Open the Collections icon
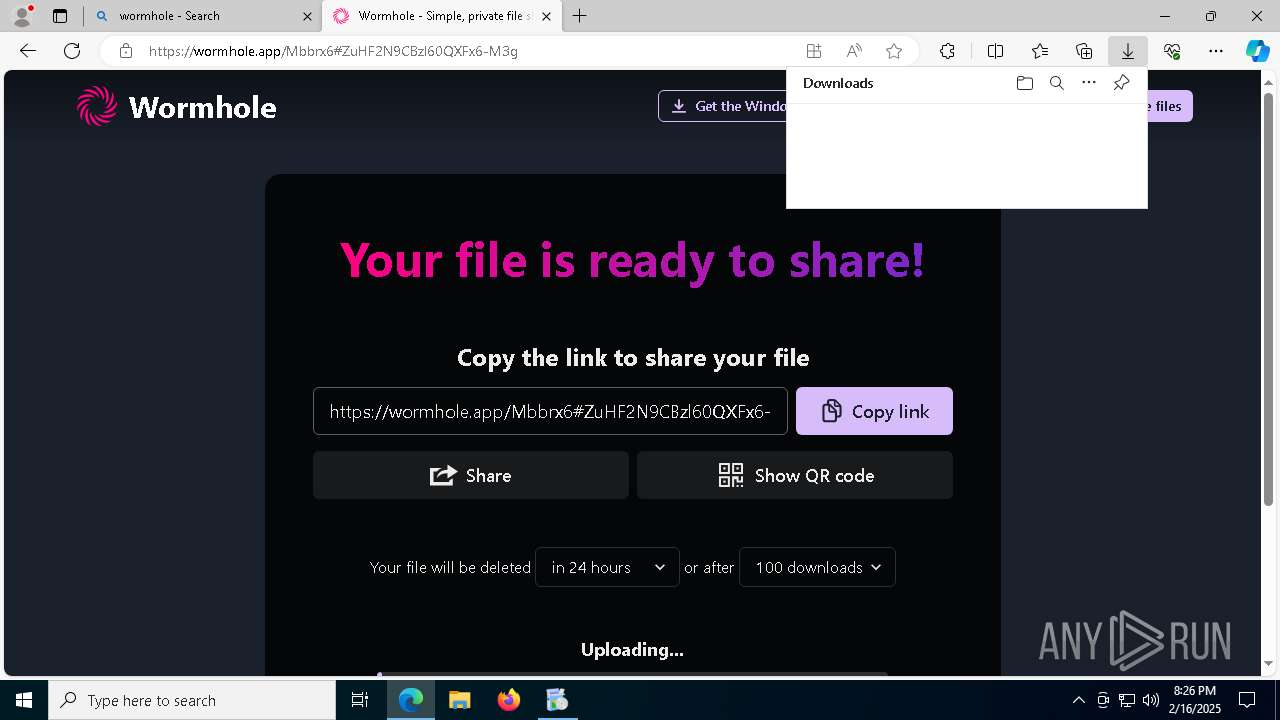The width and height of the screenshot is (1280, 720). point(1084,51)
